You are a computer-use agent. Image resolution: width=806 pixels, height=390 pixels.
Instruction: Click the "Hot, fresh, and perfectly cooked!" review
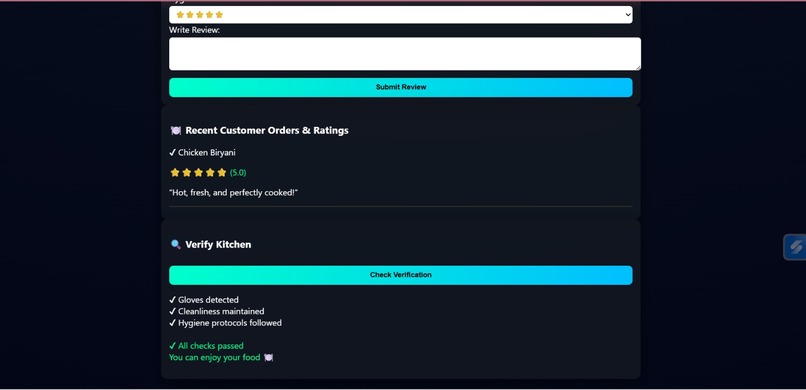[x=233, y=193]
